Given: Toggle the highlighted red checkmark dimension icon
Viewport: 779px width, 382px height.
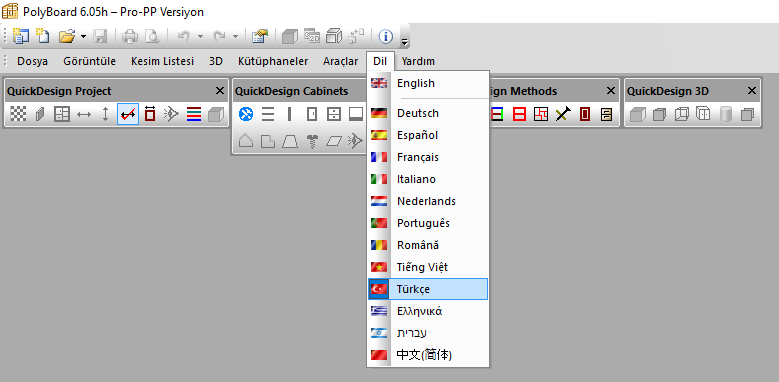Looking at the screenshot, I should (128, 114).
